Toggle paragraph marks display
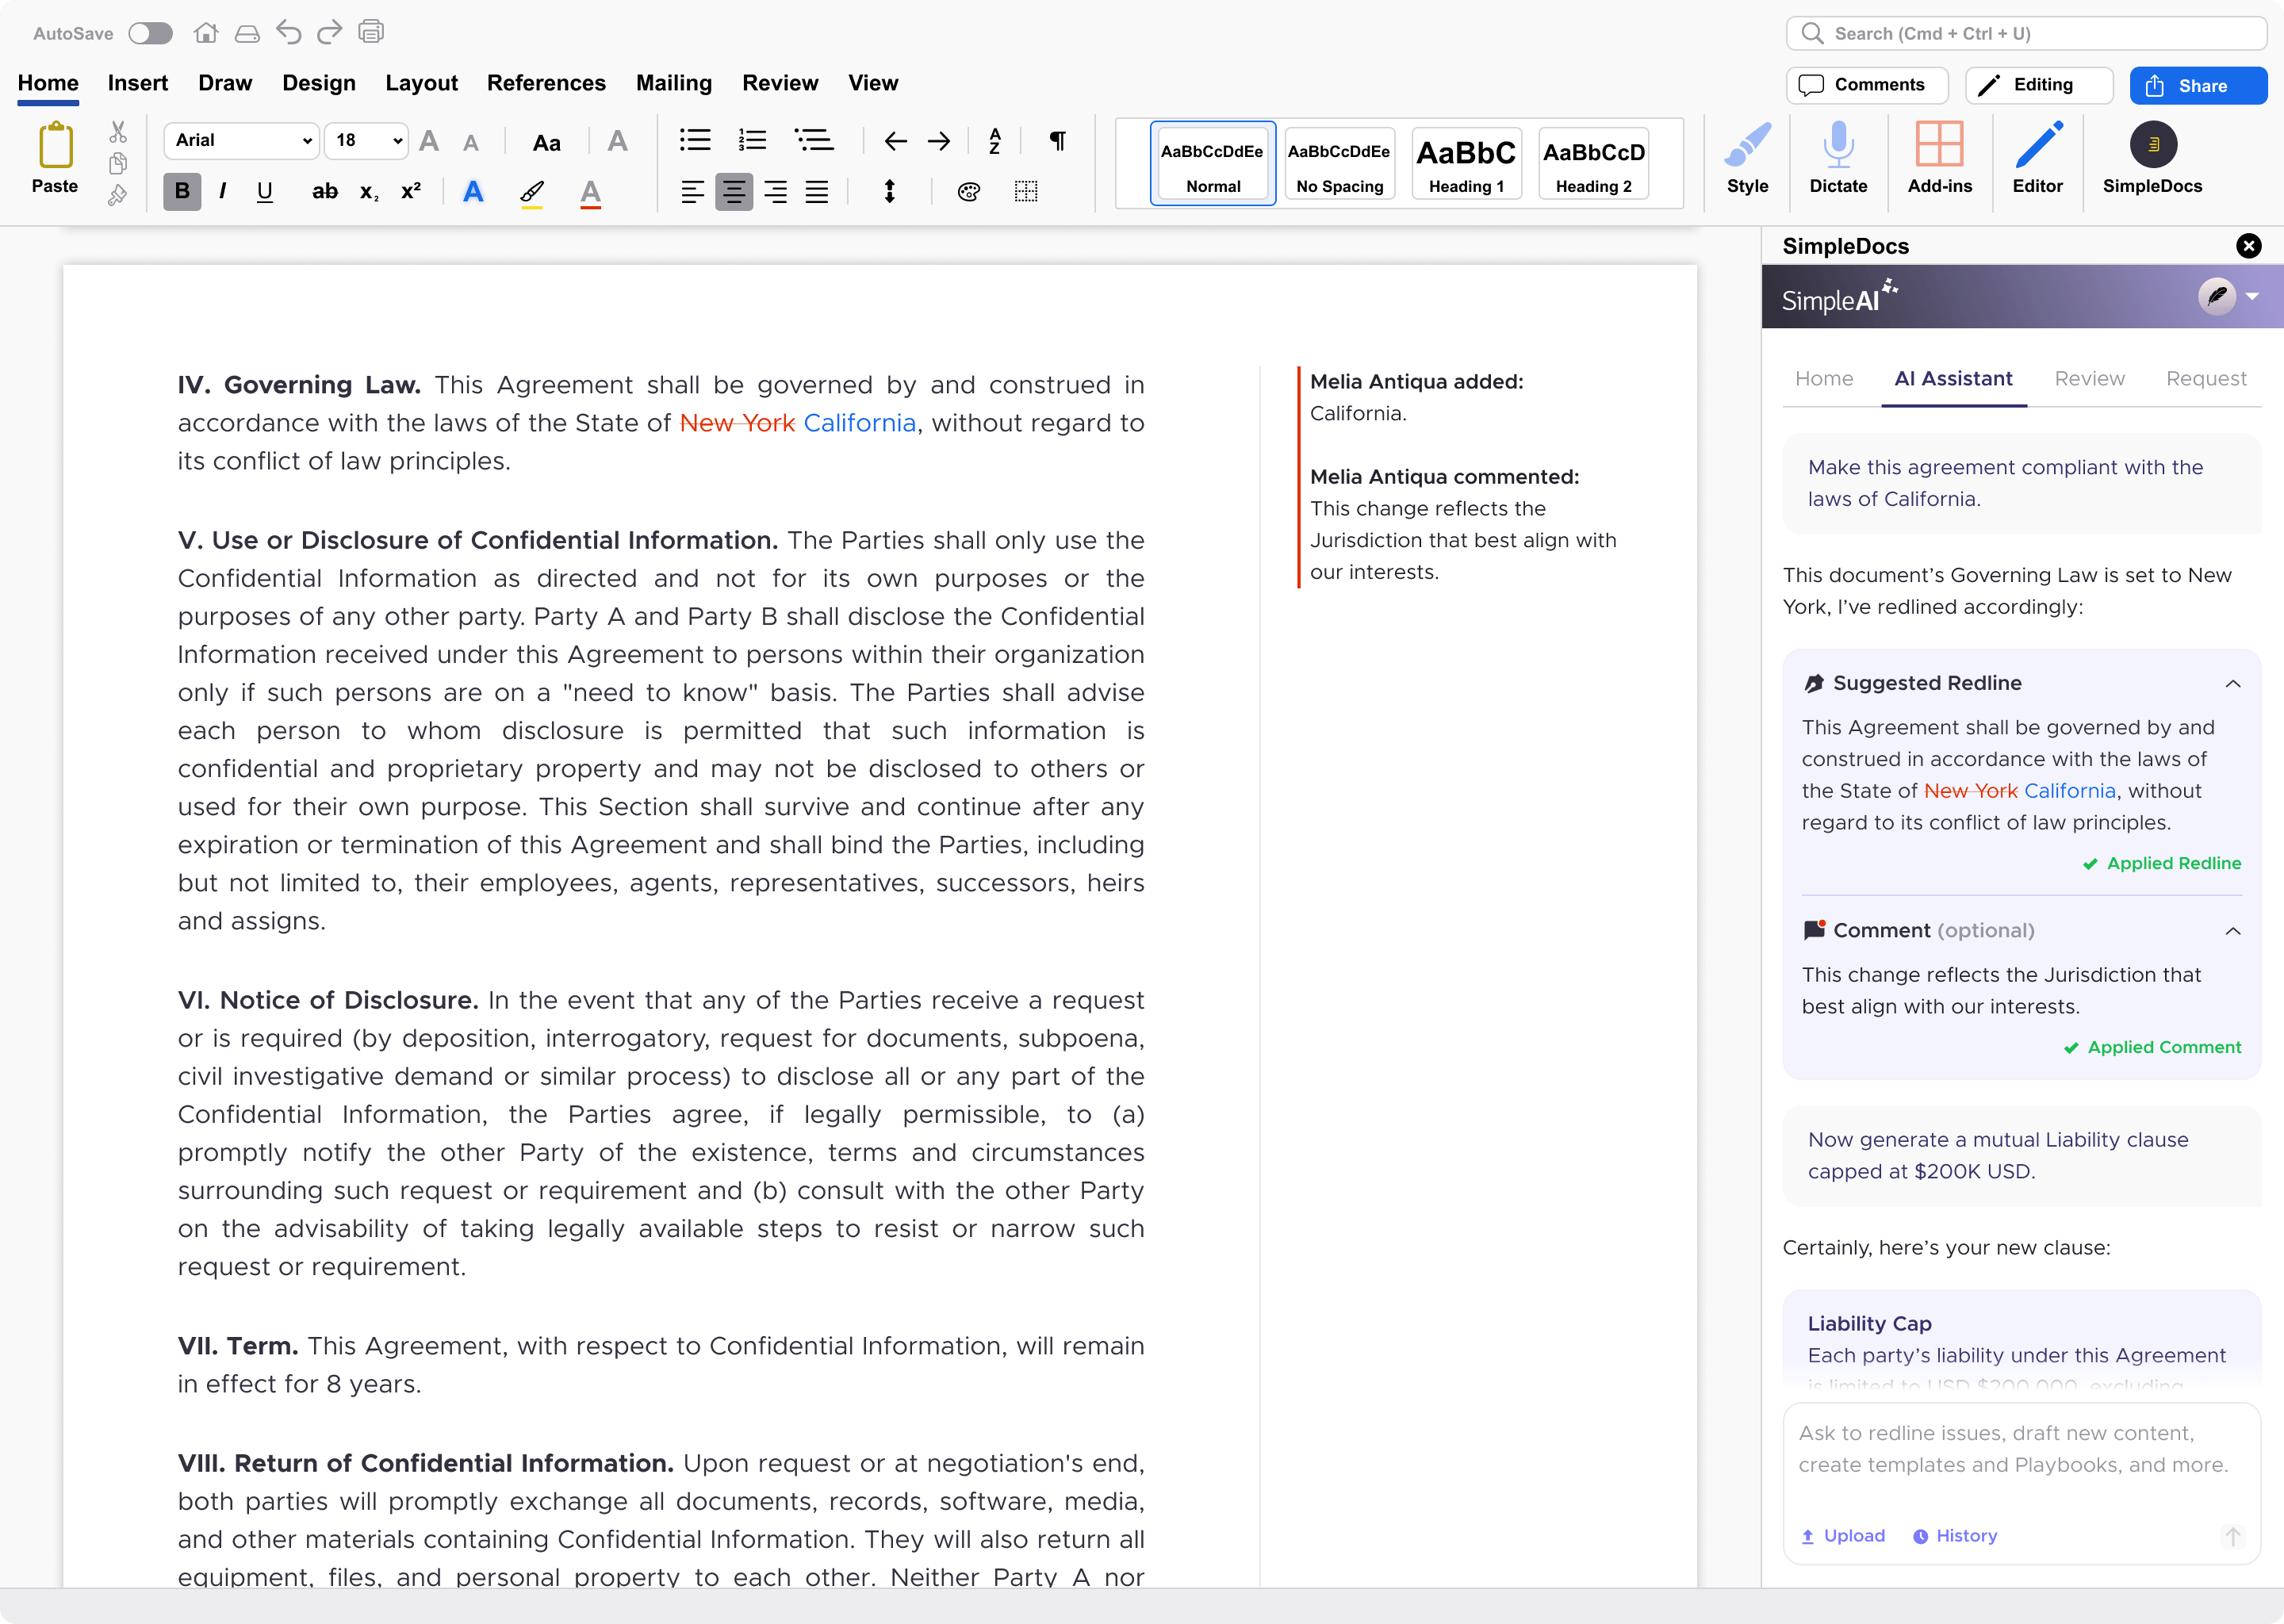Screen dimensions: 2284x1624 pos(1057,140)
